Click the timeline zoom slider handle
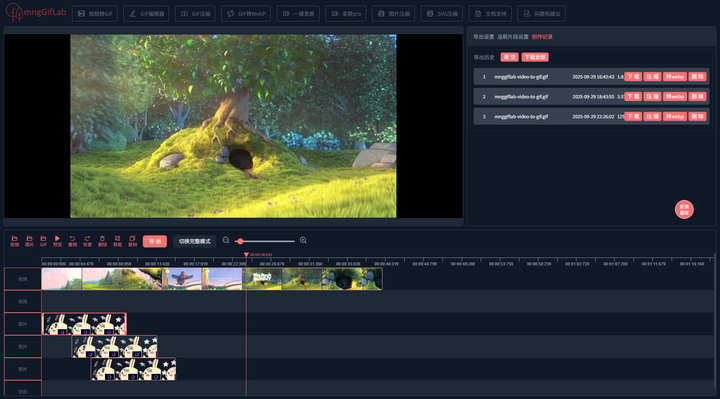Viewport: 720px width, 399px height. [240, 241]
